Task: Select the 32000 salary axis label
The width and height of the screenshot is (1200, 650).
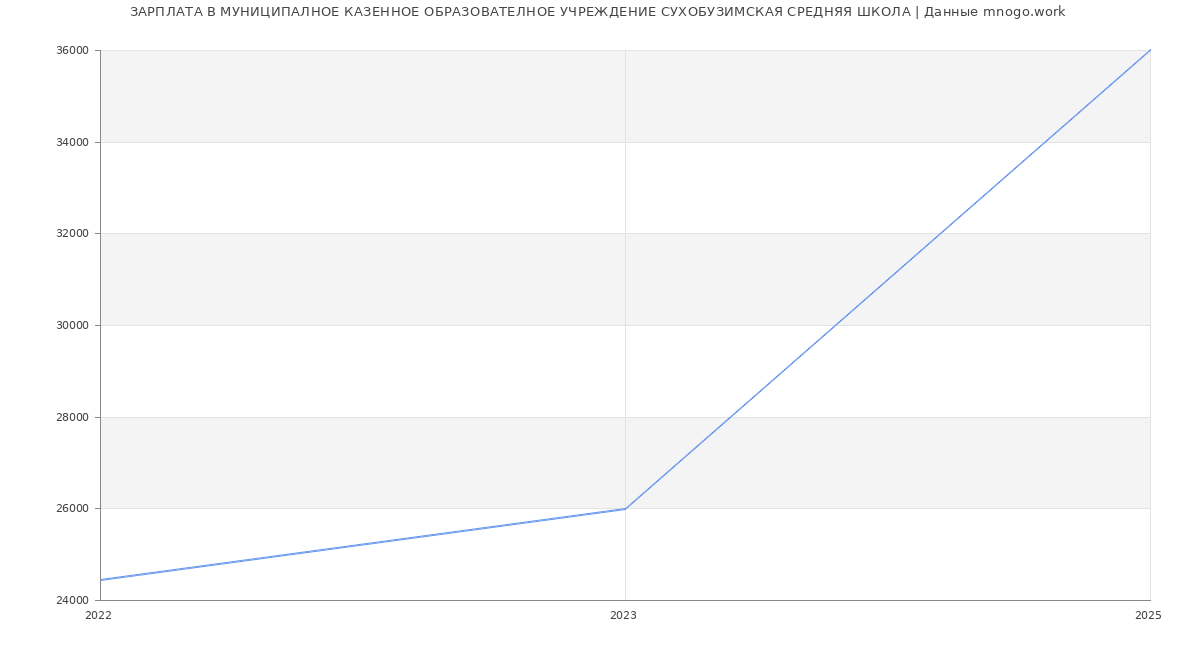Action: point(72,234)
